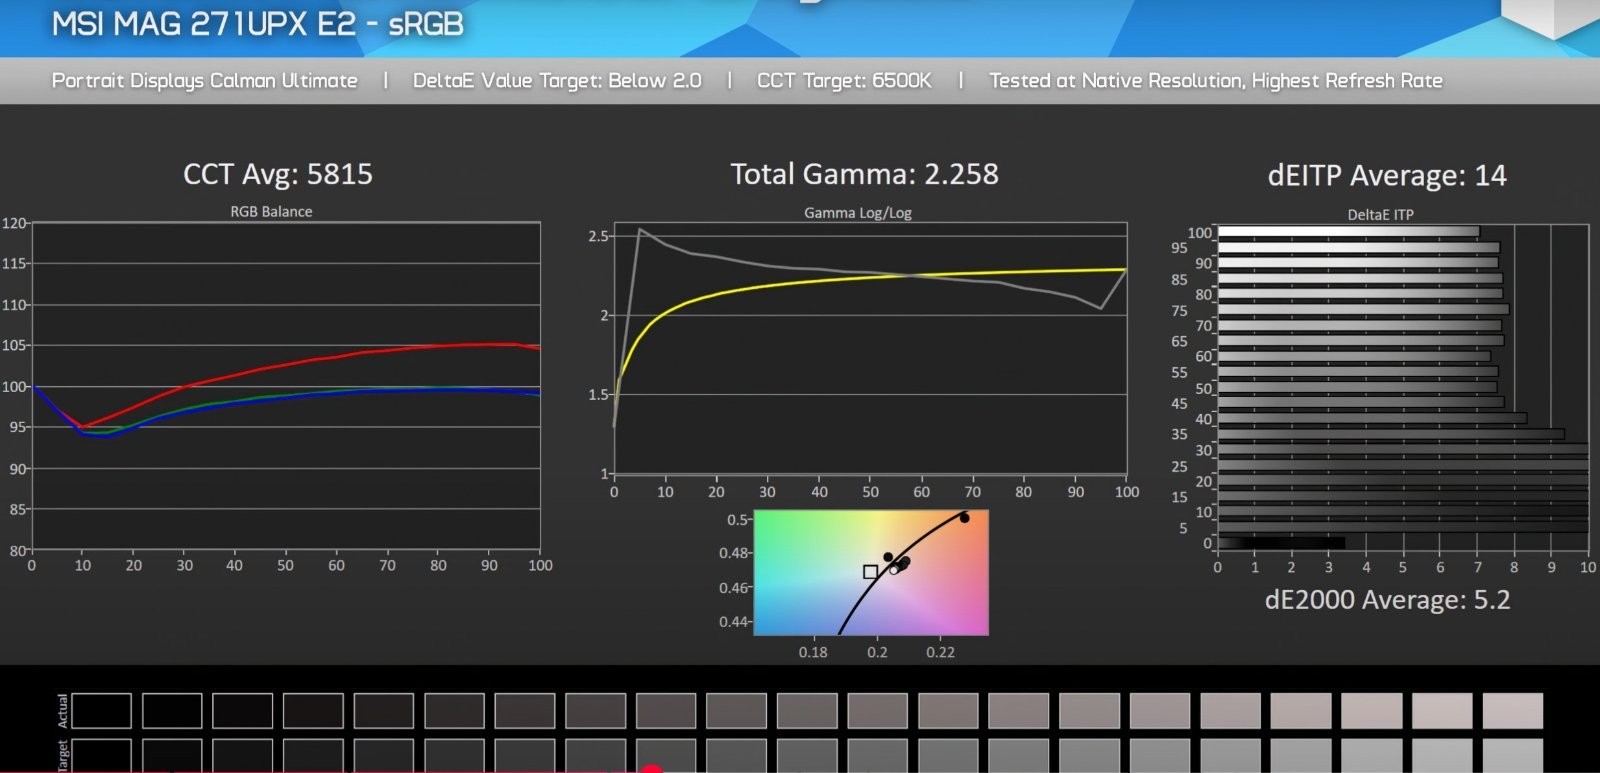The image size is (1600, 773).
Task: Click "0.22" on chromaticity chart x-axis
Action: [x=940, y=652]
